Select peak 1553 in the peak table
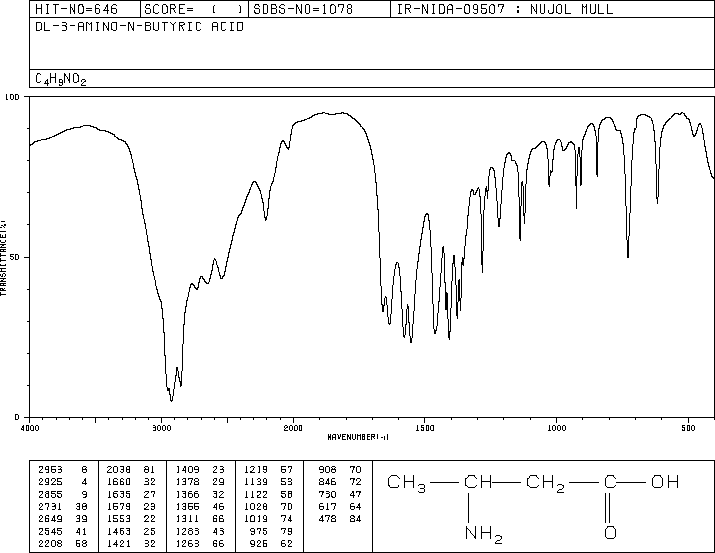This screenshot has height=553, width=715. coord(119,519)
